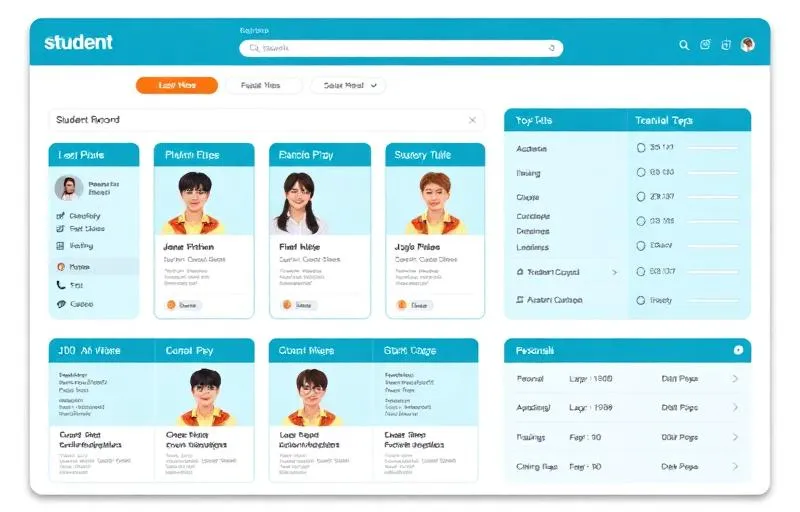This screenshot has width=800, height=512.
Task: Open the user profile avatar in the header
Action: [748, 45]
